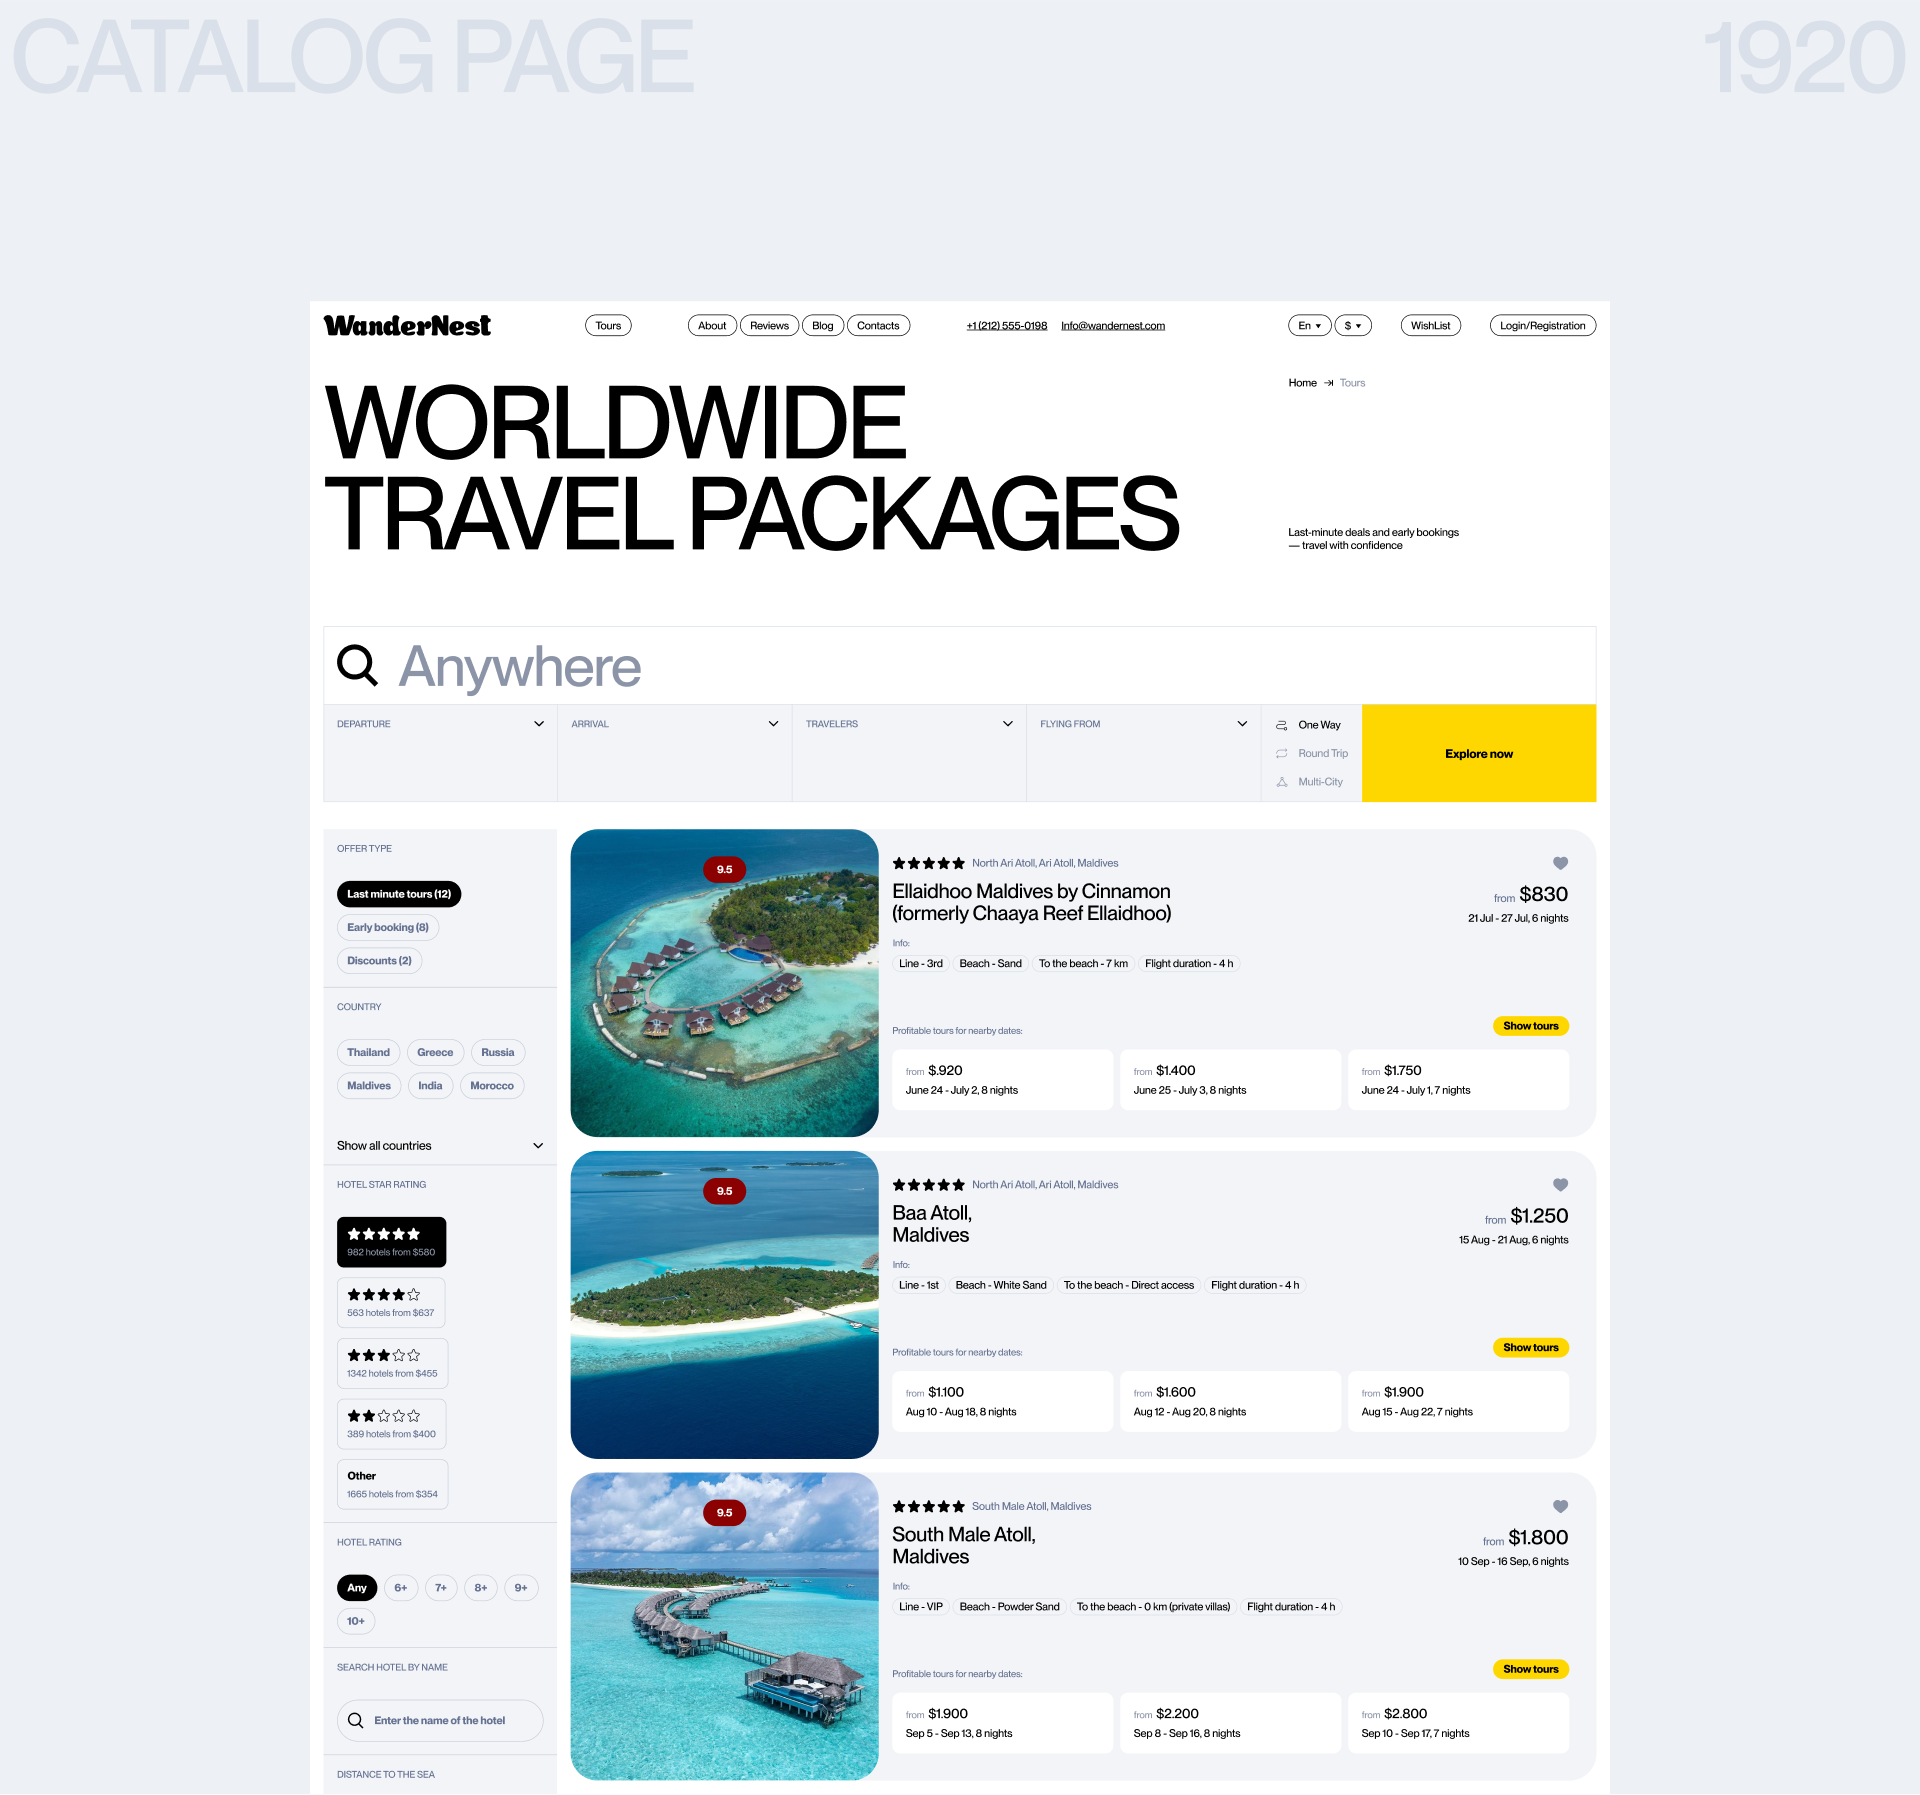The width and height of the screenshot is (1920, 1795).
Task: Favorite the Baa Atoll tour heart
Action: tap(1560, 1185)
